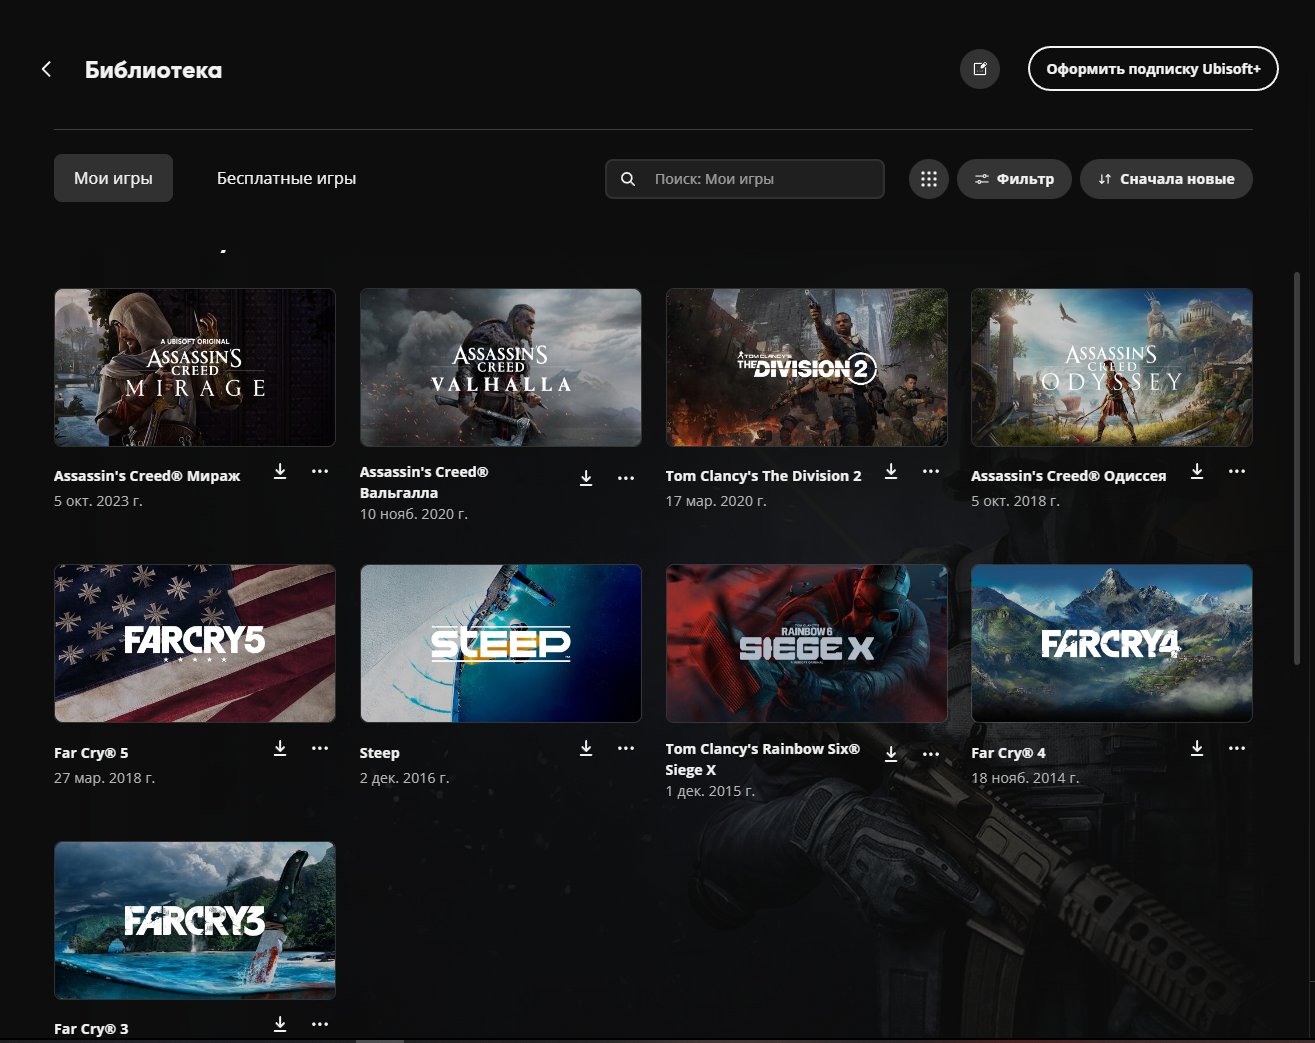This screenshot has height=1043, width=1315.
Task: Click the Assassin's Creed® Вальгалла title text
Action: pyautogui.click(x=424, y=482)
